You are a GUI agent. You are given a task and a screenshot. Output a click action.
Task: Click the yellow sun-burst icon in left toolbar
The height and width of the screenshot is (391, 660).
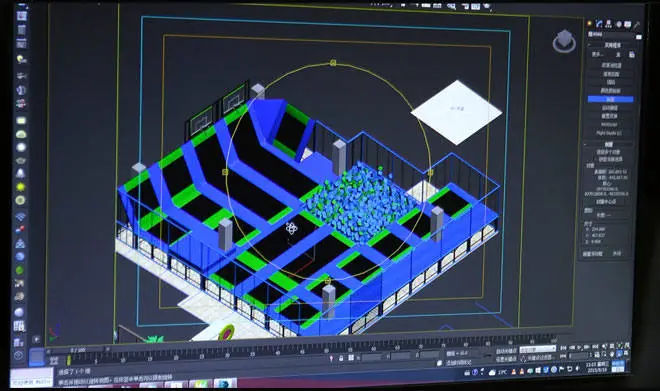click(20, 186)
